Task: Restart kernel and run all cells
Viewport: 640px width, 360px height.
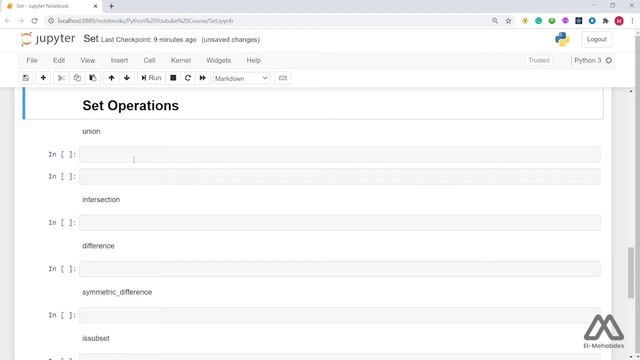Action: coord(202,78)
